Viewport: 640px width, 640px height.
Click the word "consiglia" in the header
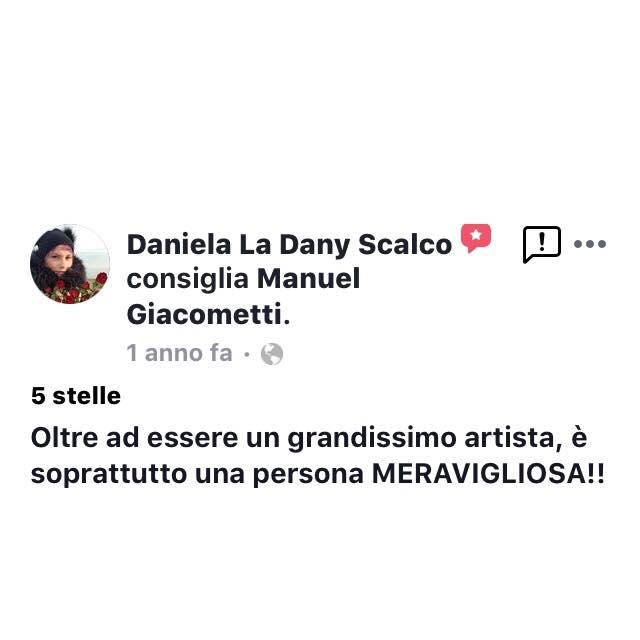188,280
